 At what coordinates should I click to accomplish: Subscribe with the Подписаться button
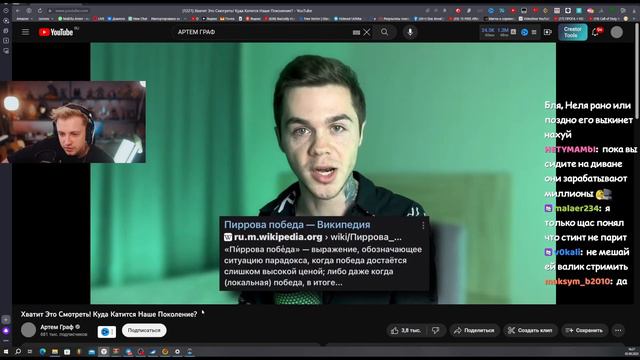(144, 330)
